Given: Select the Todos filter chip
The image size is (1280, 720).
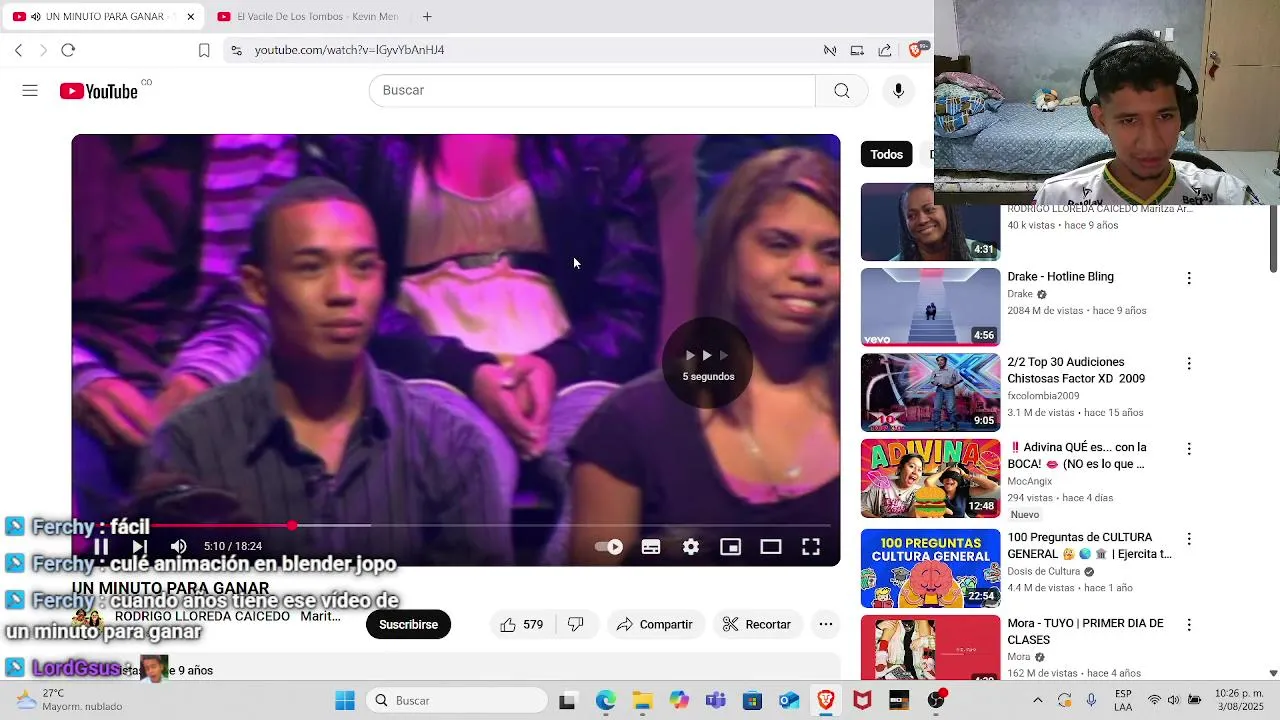Looking at the screenshot, I should pyautogui.click(x=886, y=154).
